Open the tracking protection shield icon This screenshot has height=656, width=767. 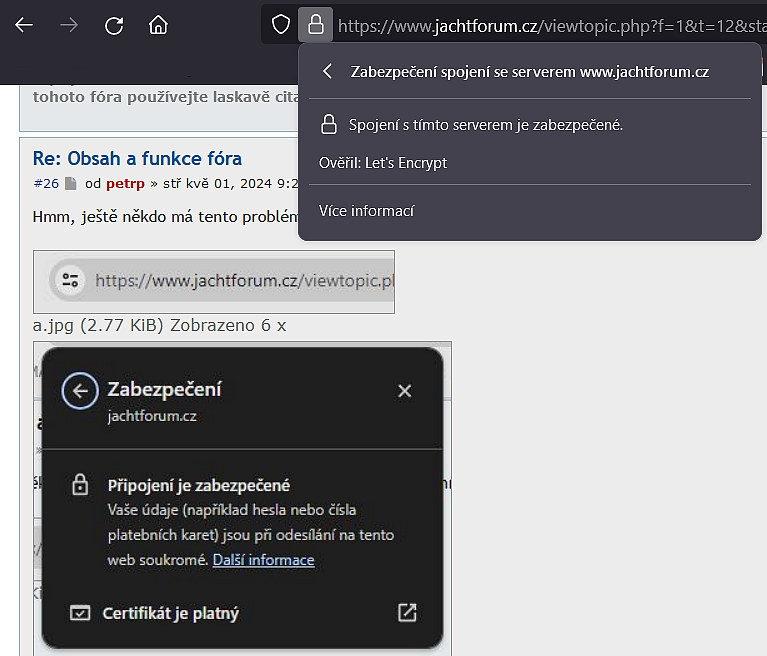click(281, 24)
